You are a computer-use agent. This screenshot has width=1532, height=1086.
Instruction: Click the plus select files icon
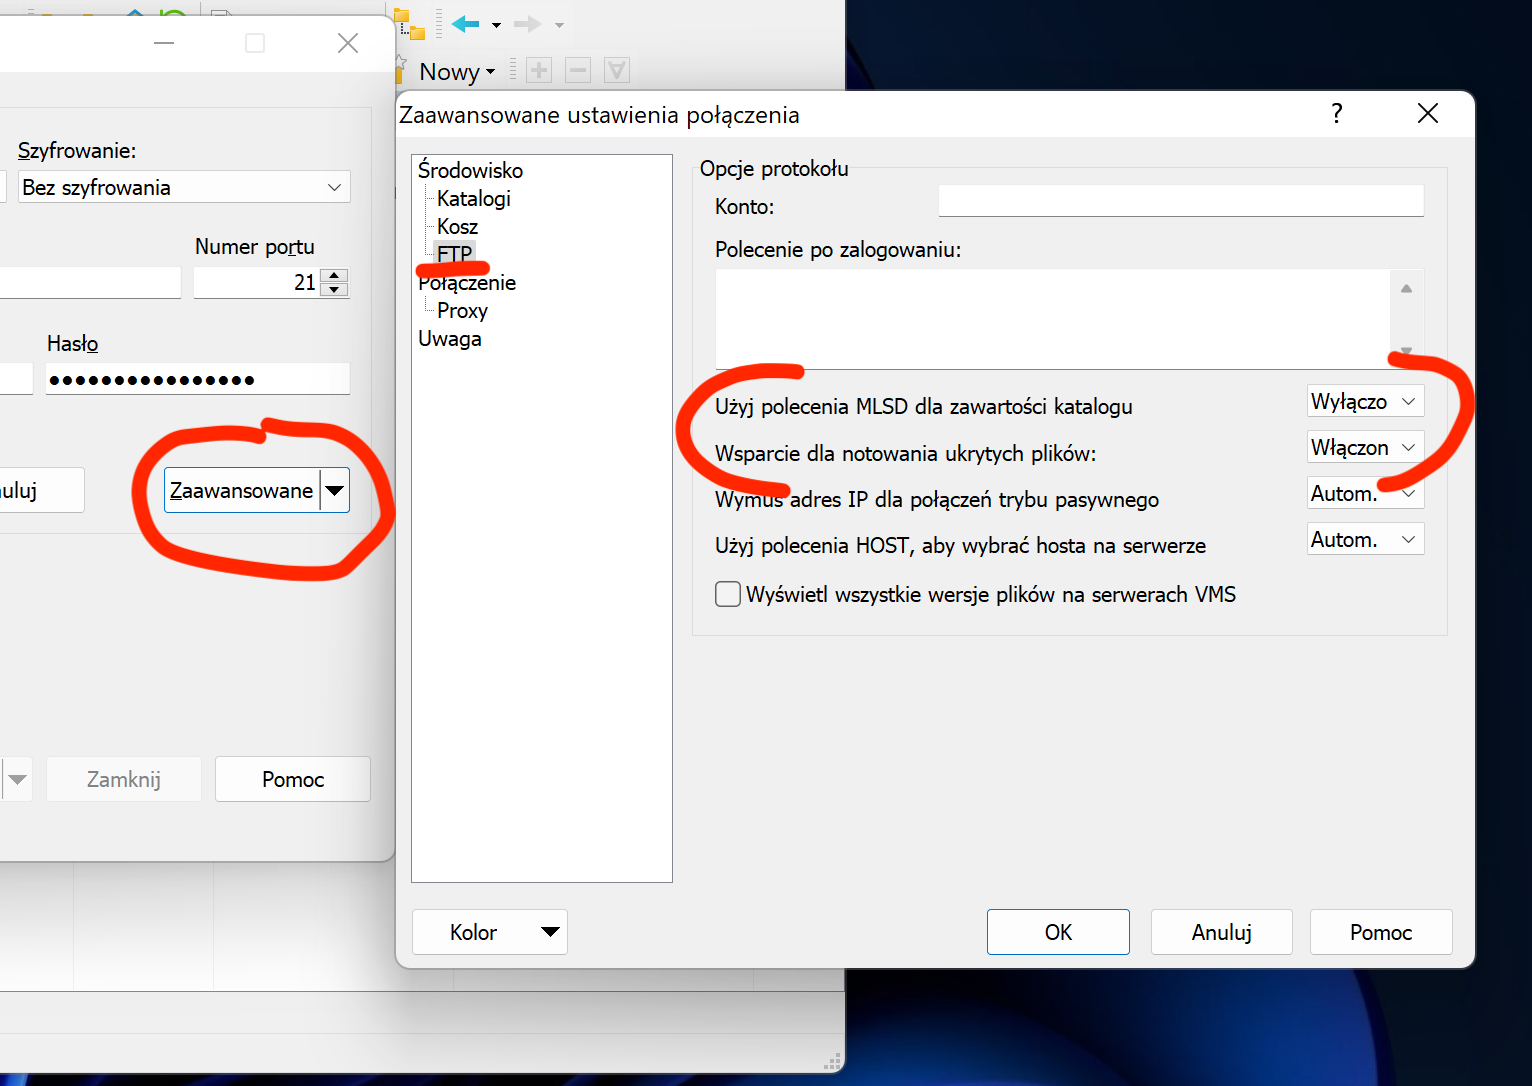(539, 71)
